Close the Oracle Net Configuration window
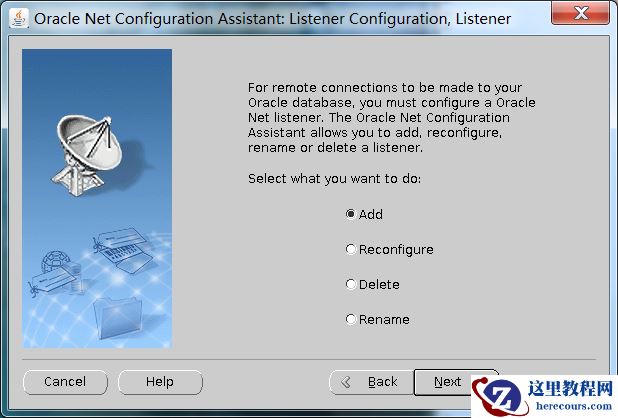 [581, 13]
